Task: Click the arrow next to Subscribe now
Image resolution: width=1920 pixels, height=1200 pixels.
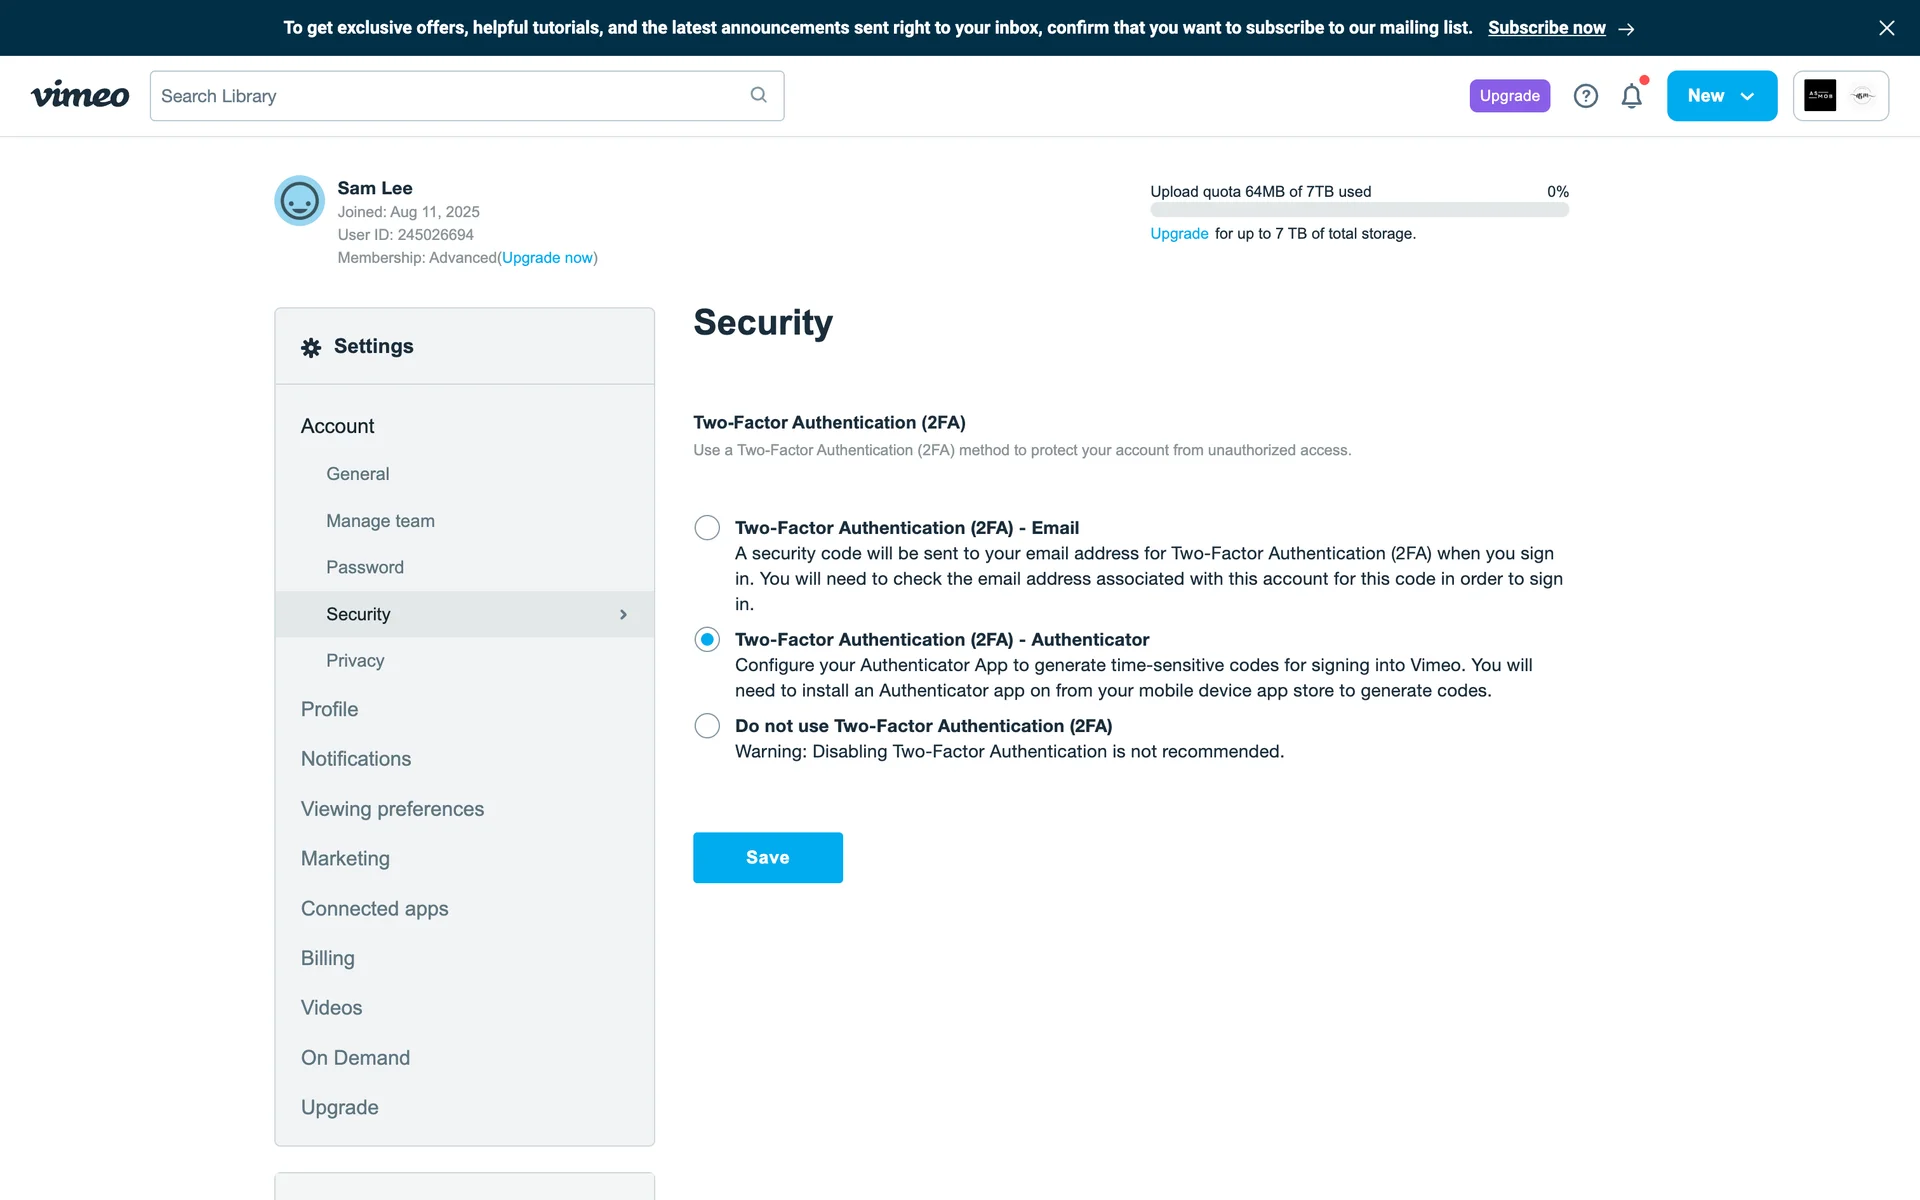Action: [x=1627, y=29]
